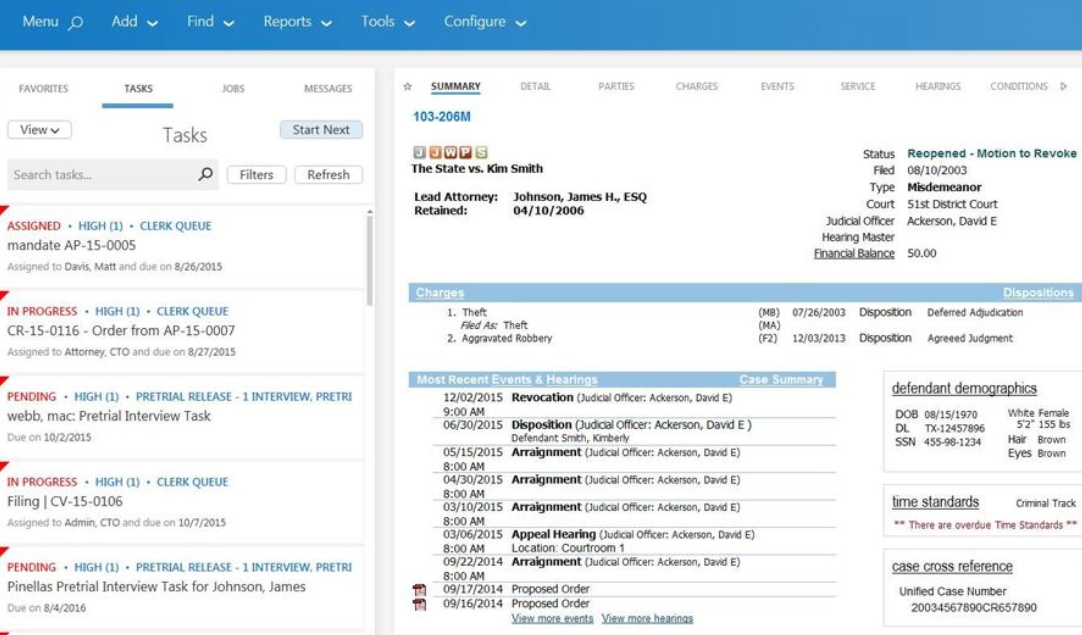
Task: Click the Financial Balance link
Action: click(x=854, y=253)
